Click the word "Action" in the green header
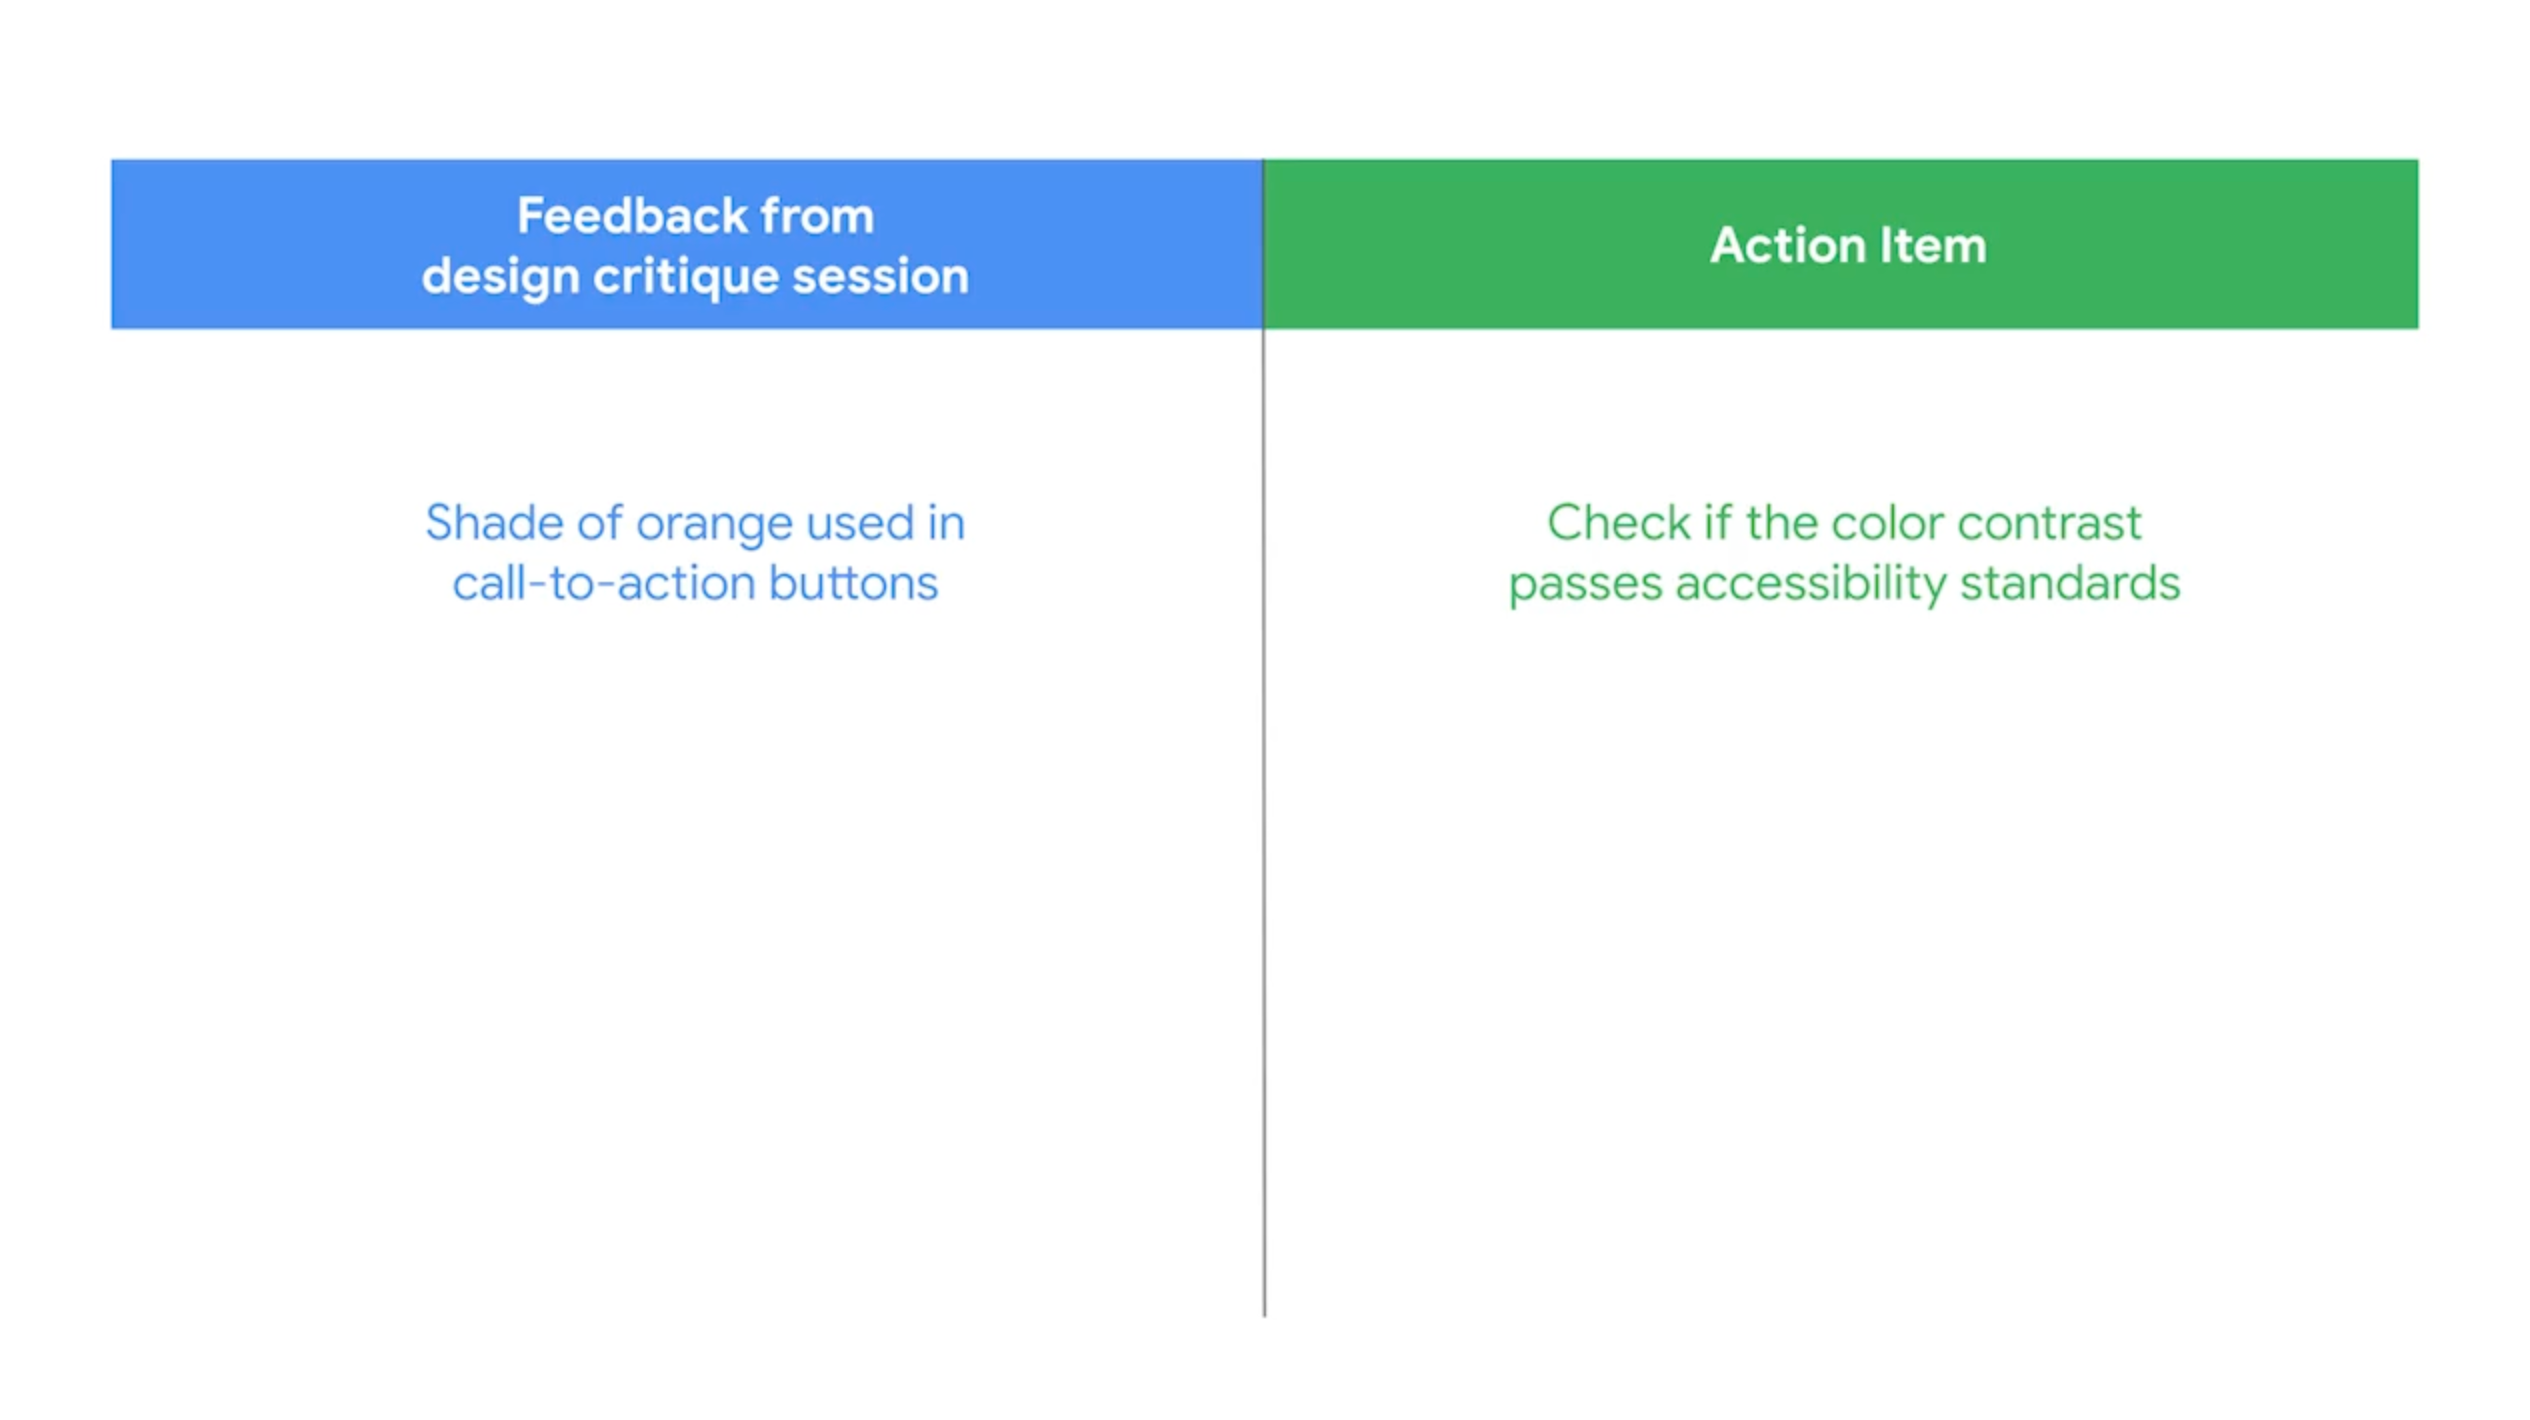 (x=1788, y=246)
